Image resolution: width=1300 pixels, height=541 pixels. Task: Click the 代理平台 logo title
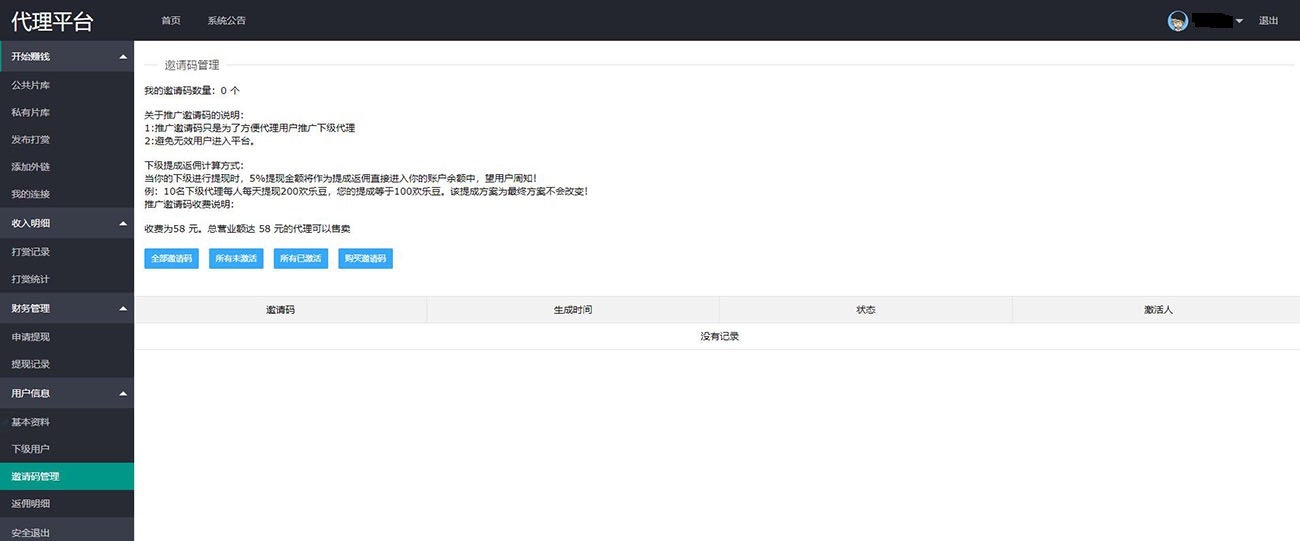(x=52, y=21)
